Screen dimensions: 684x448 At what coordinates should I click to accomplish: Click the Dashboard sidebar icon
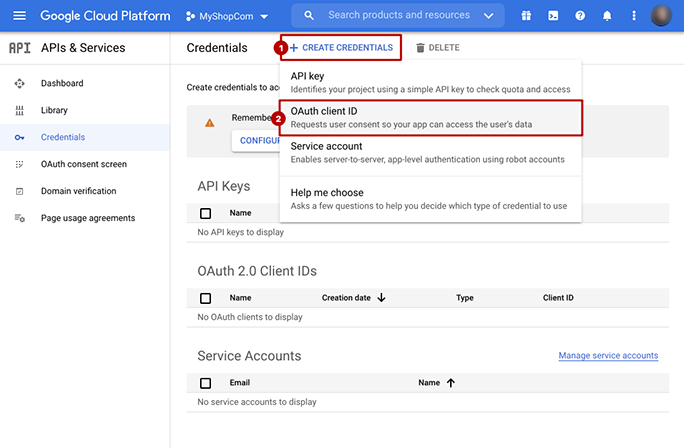click(x=19, y=83)
